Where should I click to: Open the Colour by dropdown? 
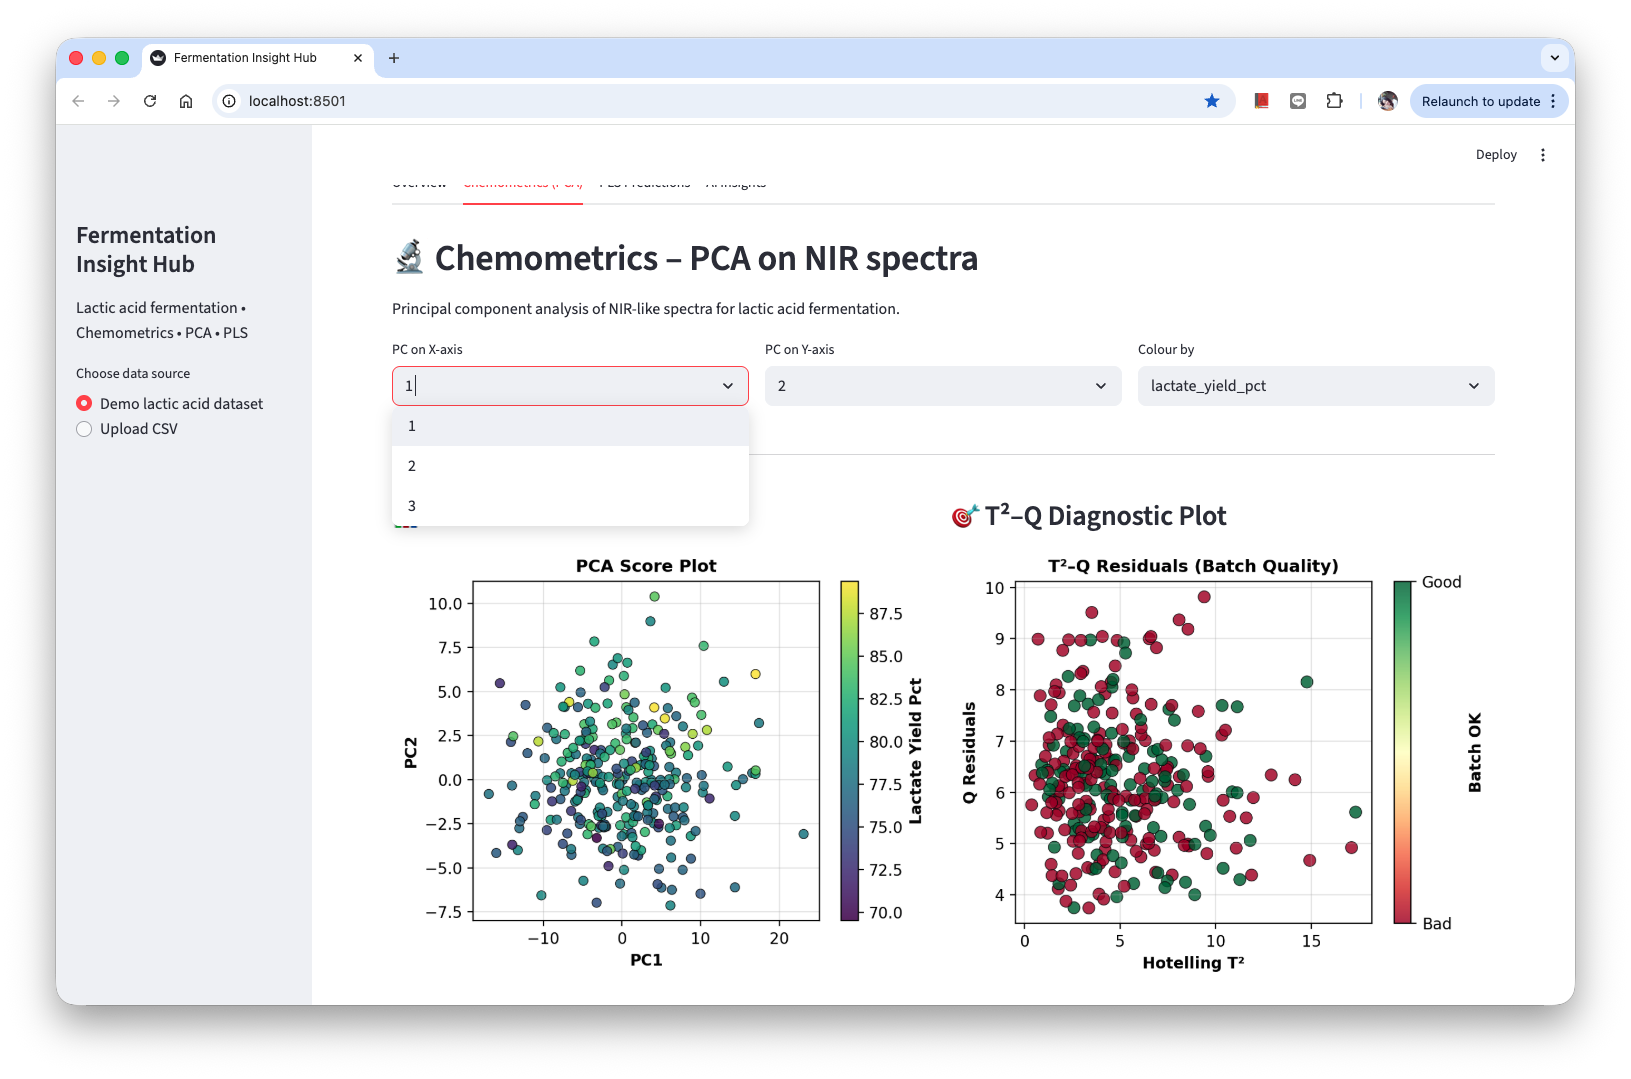[x=1316, y=386]
